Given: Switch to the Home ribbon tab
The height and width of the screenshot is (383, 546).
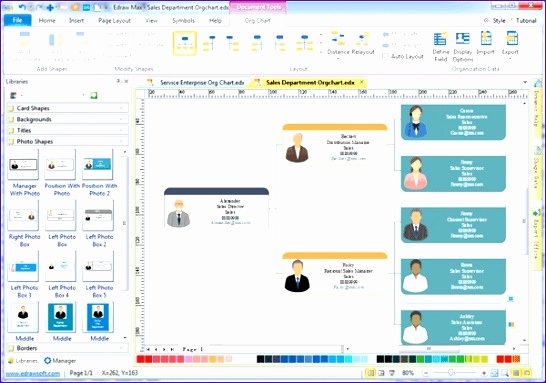Looking at the screenshot, I should (x=47, y=21).
